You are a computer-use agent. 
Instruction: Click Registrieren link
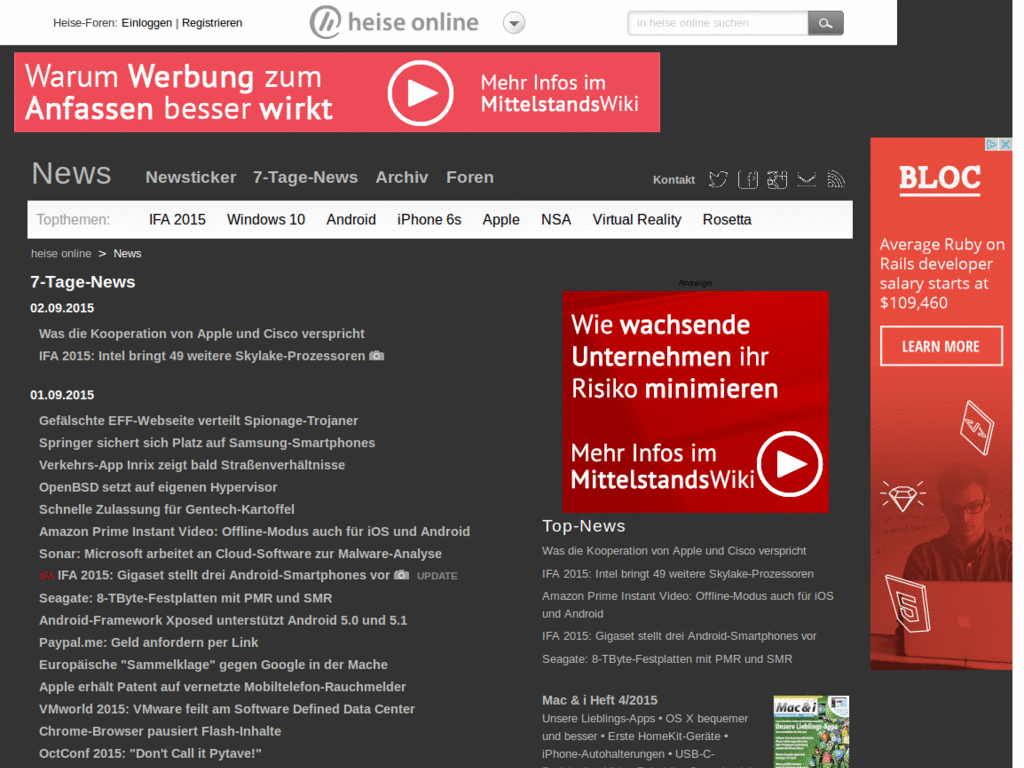212,23
